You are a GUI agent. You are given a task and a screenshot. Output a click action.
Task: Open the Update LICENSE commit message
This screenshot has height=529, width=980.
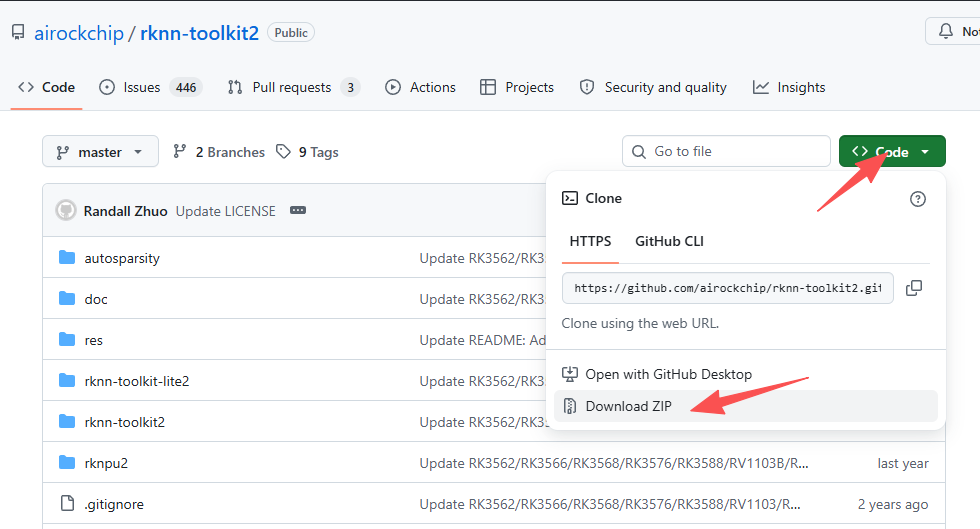click(x=226, y=211)
